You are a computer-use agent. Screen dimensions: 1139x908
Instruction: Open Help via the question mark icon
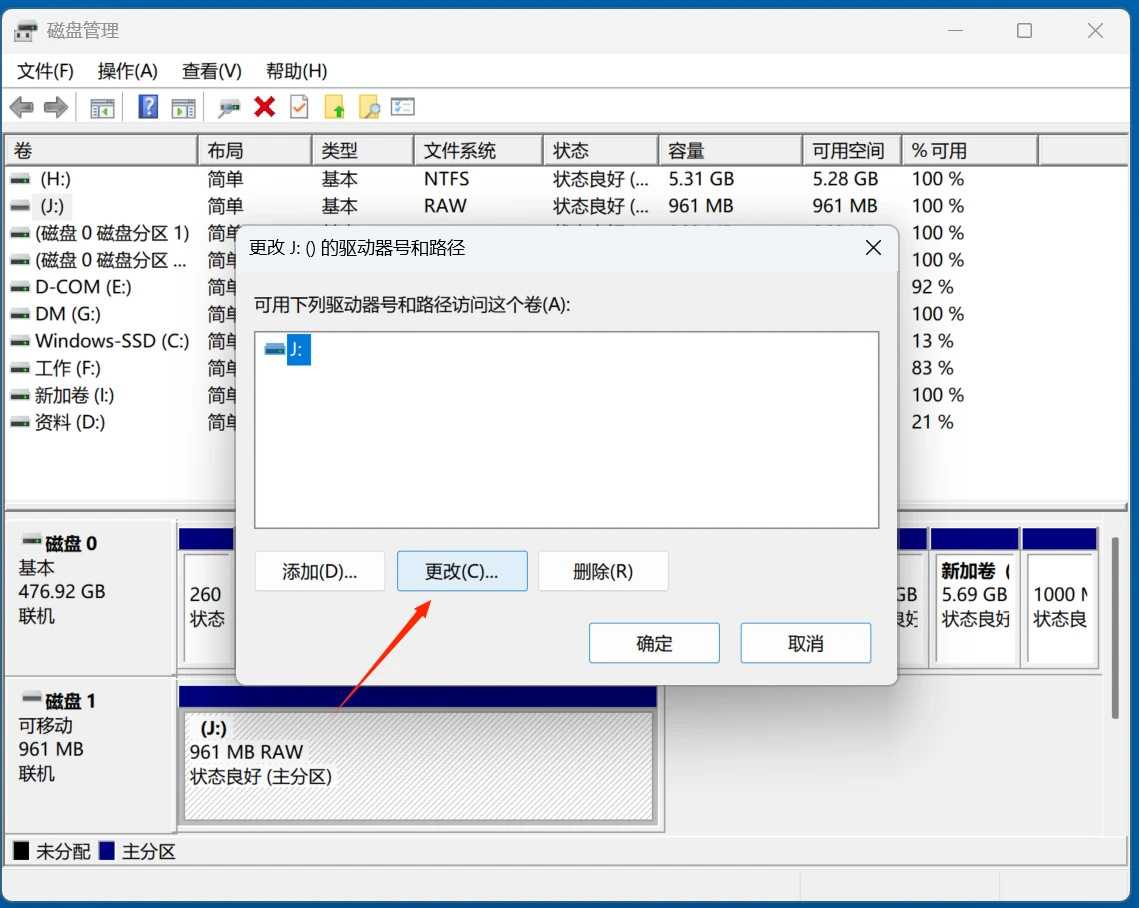pos(148,107)
